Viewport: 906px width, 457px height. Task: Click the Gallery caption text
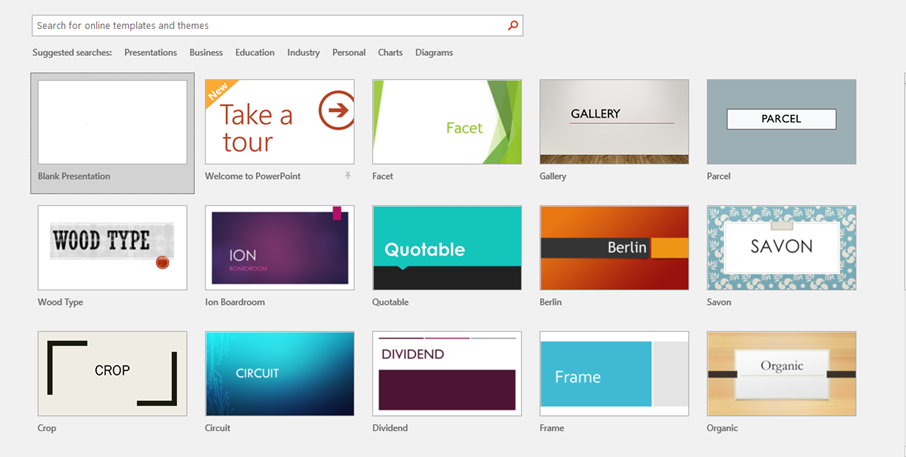(x=553, y=176)
